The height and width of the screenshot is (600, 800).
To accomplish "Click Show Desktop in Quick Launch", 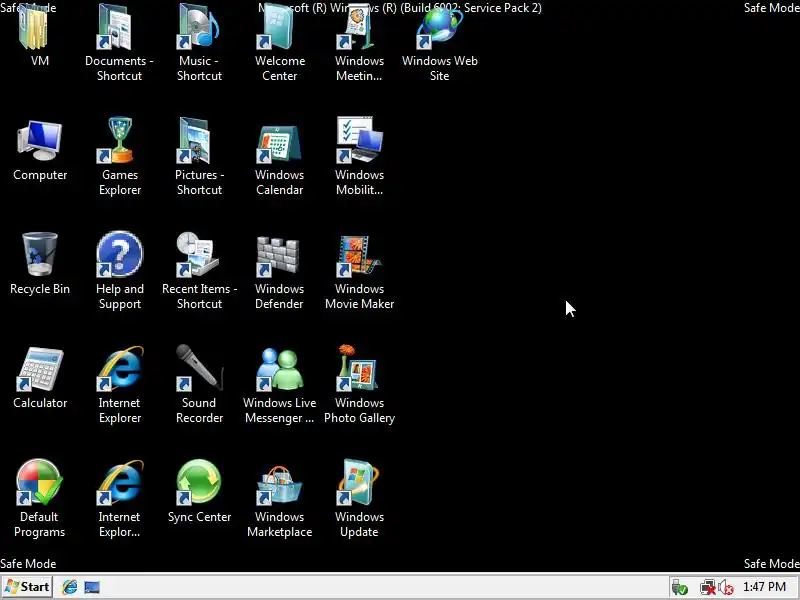I will click(x=92, y=587).
